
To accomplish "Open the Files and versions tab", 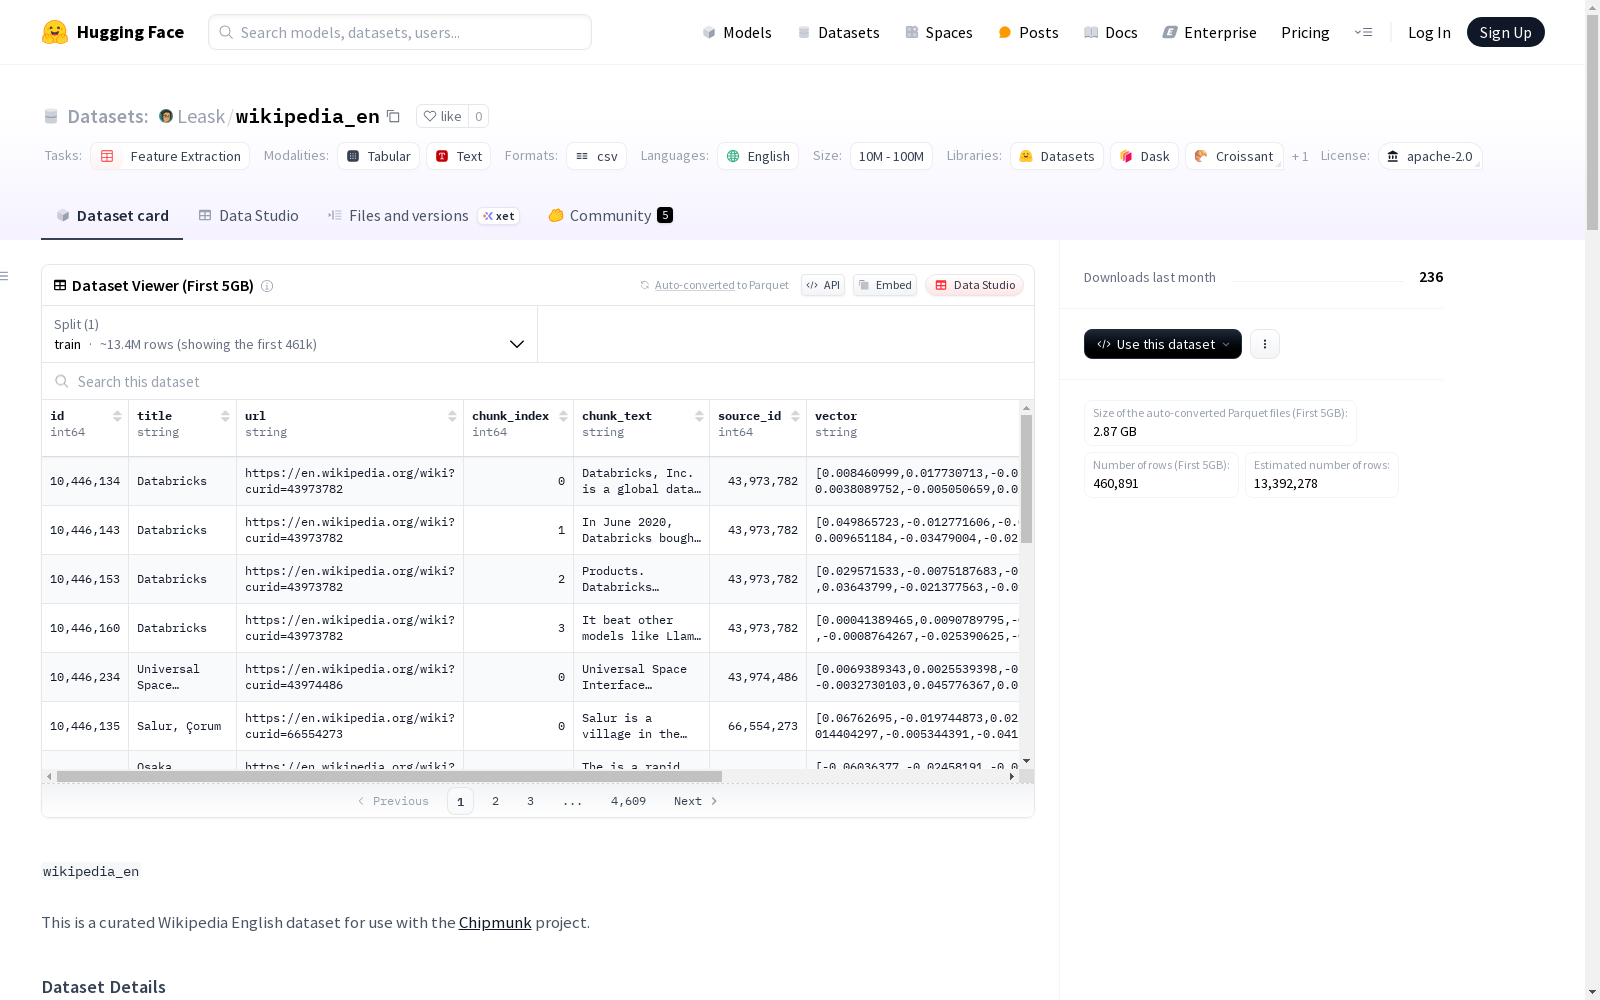I will tap(423, 216).
